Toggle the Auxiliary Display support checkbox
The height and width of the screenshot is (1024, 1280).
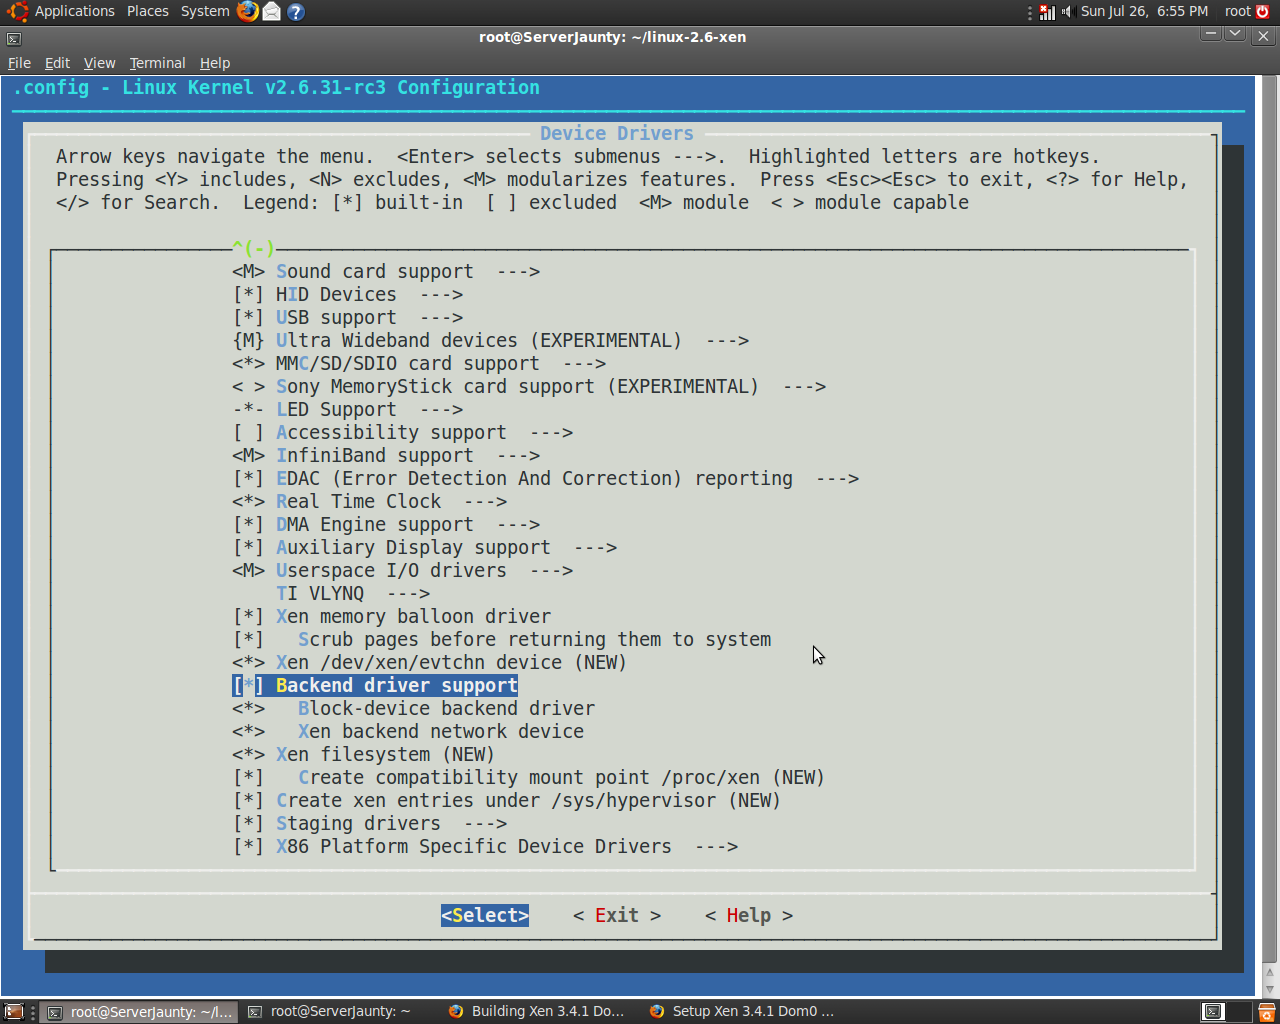tap(248, 548)
